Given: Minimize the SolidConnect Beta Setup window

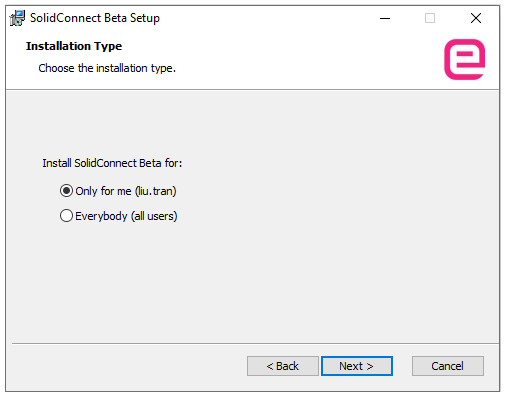Looking at the screenshot, I should tap(385, 18).
